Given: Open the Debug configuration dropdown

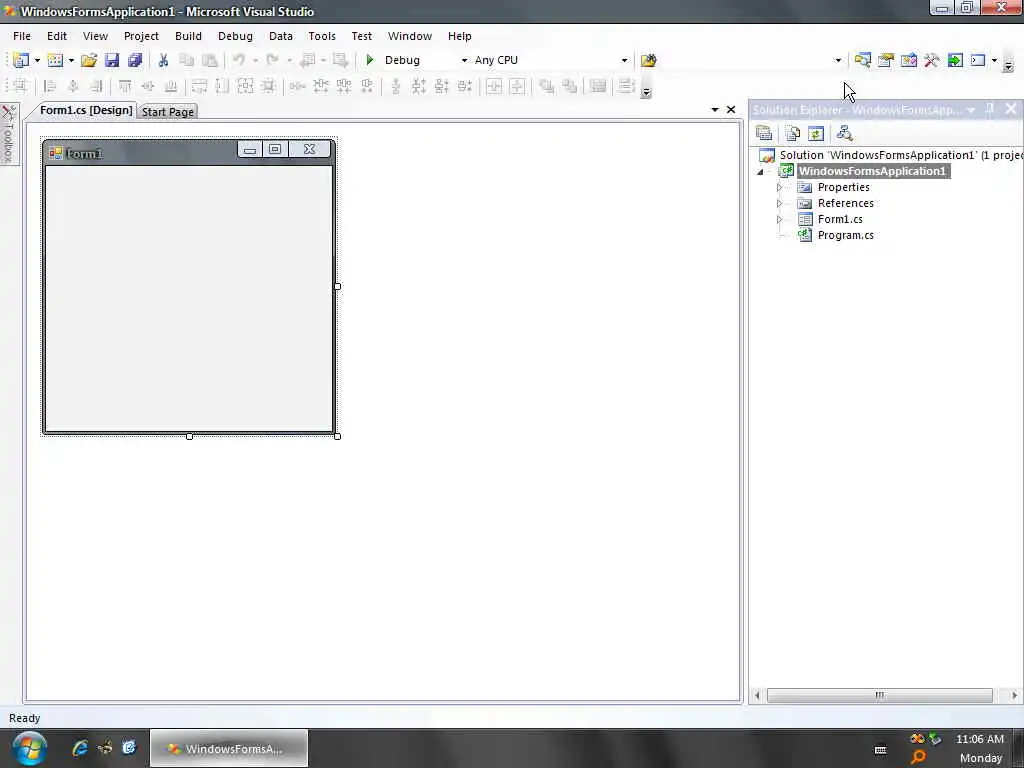Looking at the screenshot, I should pos(464,61).
